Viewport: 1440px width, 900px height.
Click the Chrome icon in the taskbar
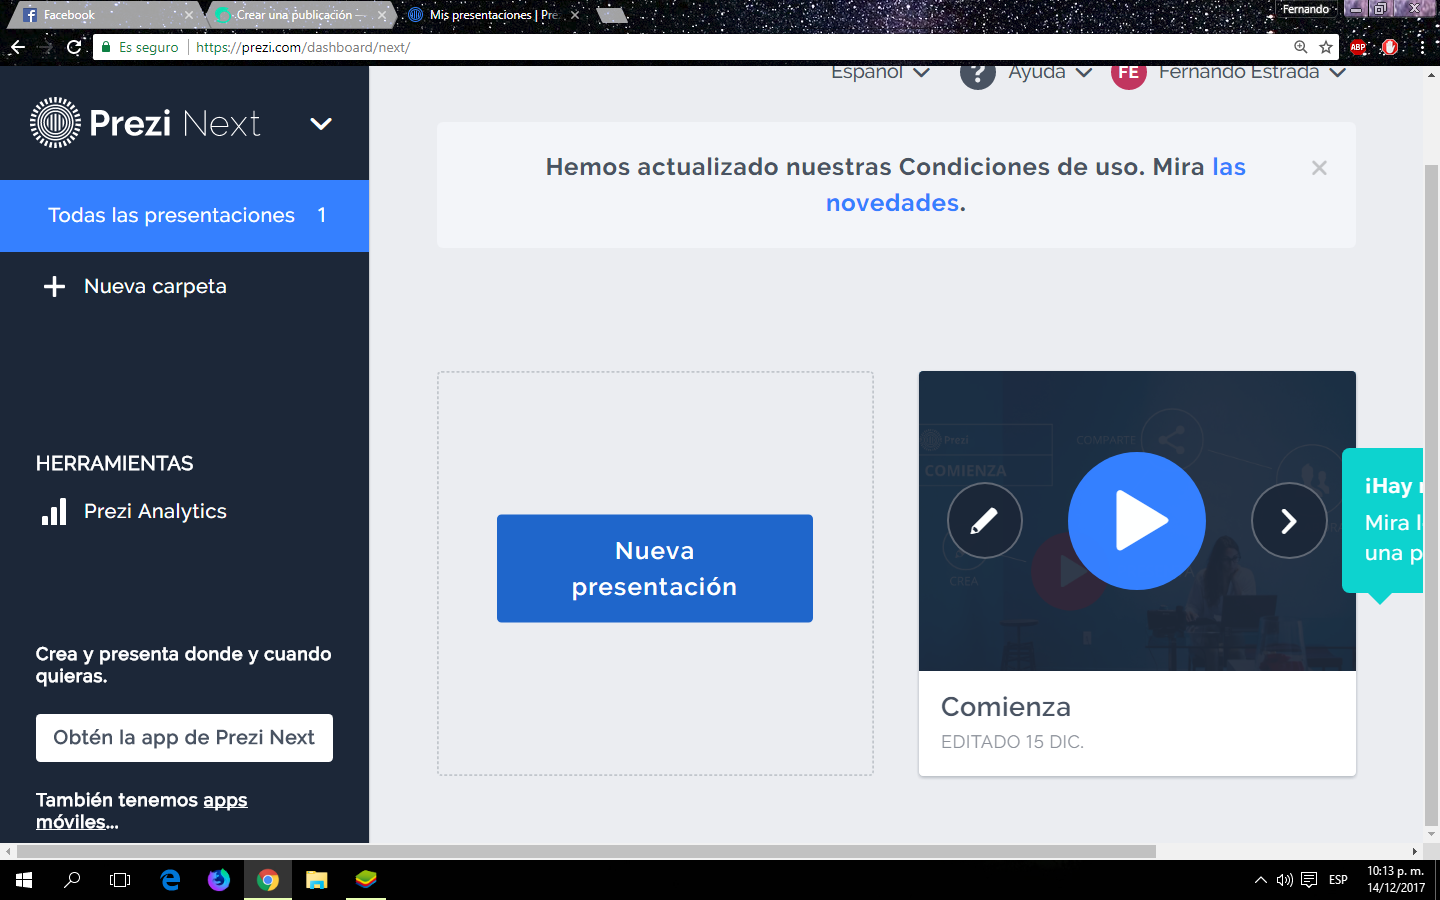click(268, 880)
